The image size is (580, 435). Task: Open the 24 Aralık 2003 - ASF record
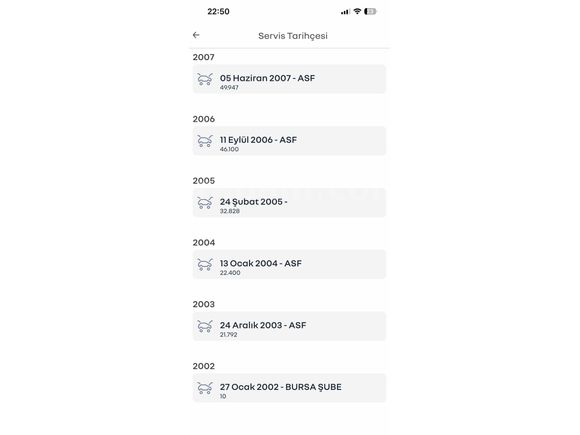(289, 326)
